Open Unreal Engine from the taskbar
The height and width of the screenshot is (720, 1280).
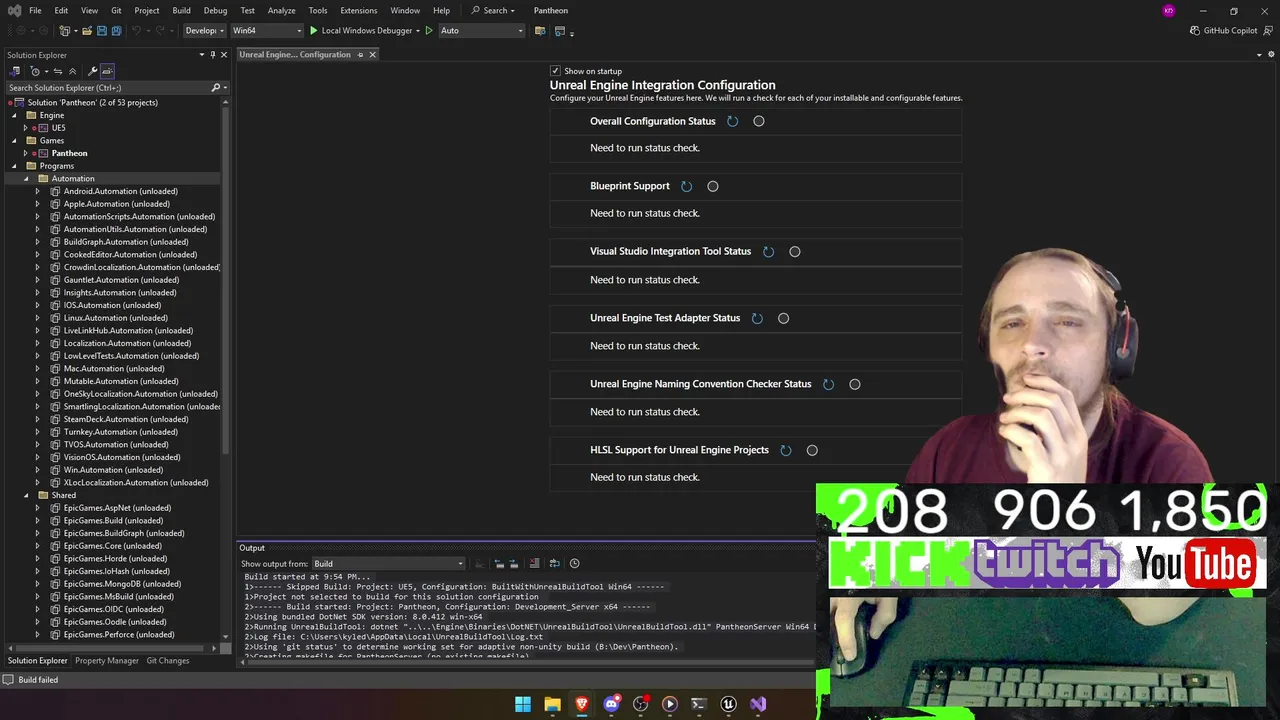click(728, 704)
